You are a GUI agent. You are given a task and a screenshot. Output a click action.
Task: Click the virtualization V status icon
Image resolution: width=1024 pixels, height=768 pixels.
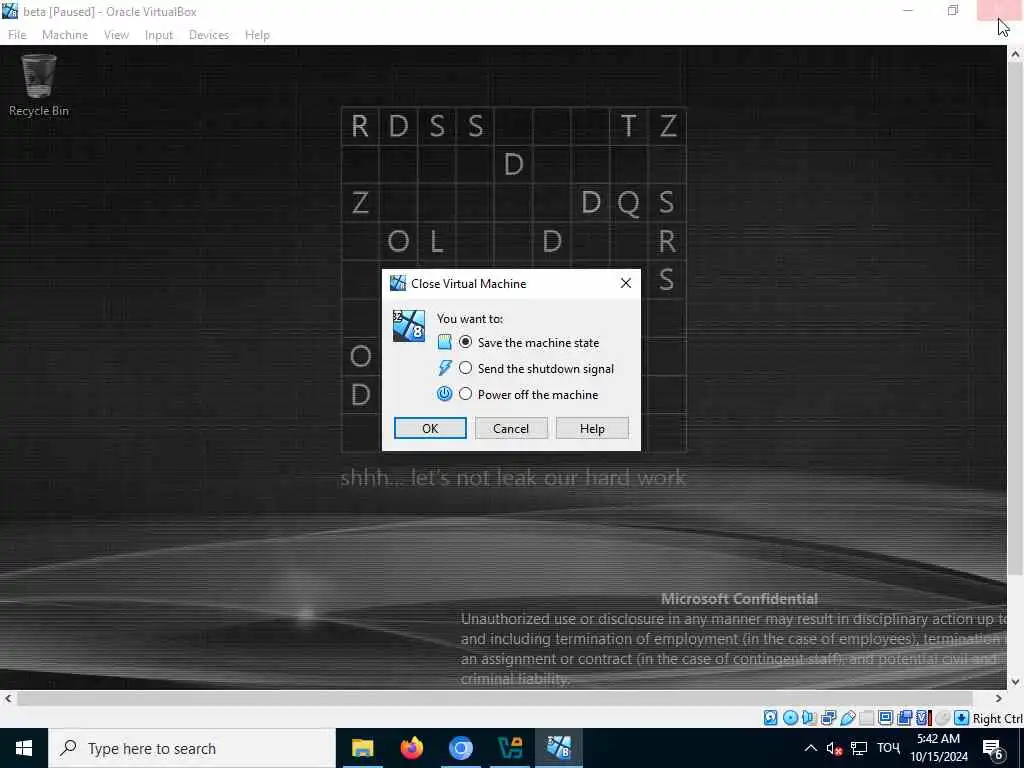coord(923,718)
